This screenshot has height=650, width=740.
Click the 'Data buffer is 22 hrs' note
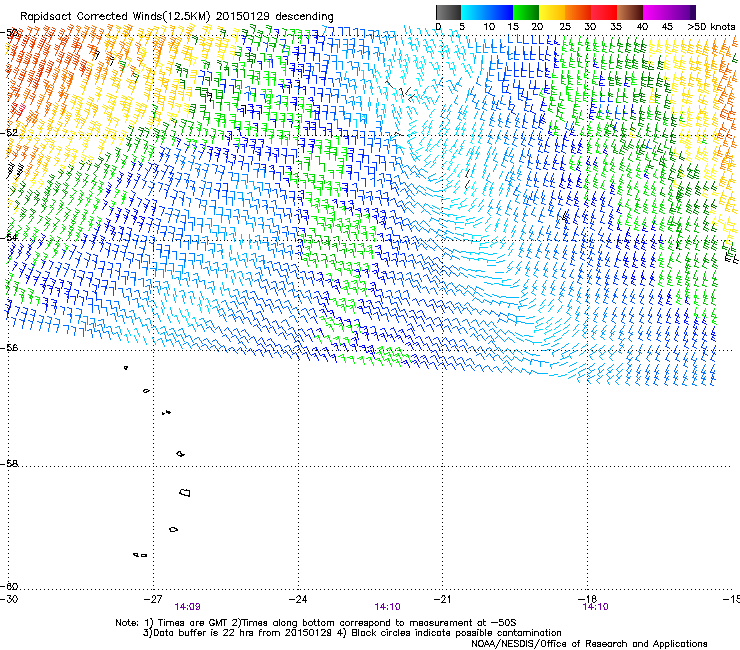pos(352,633)
